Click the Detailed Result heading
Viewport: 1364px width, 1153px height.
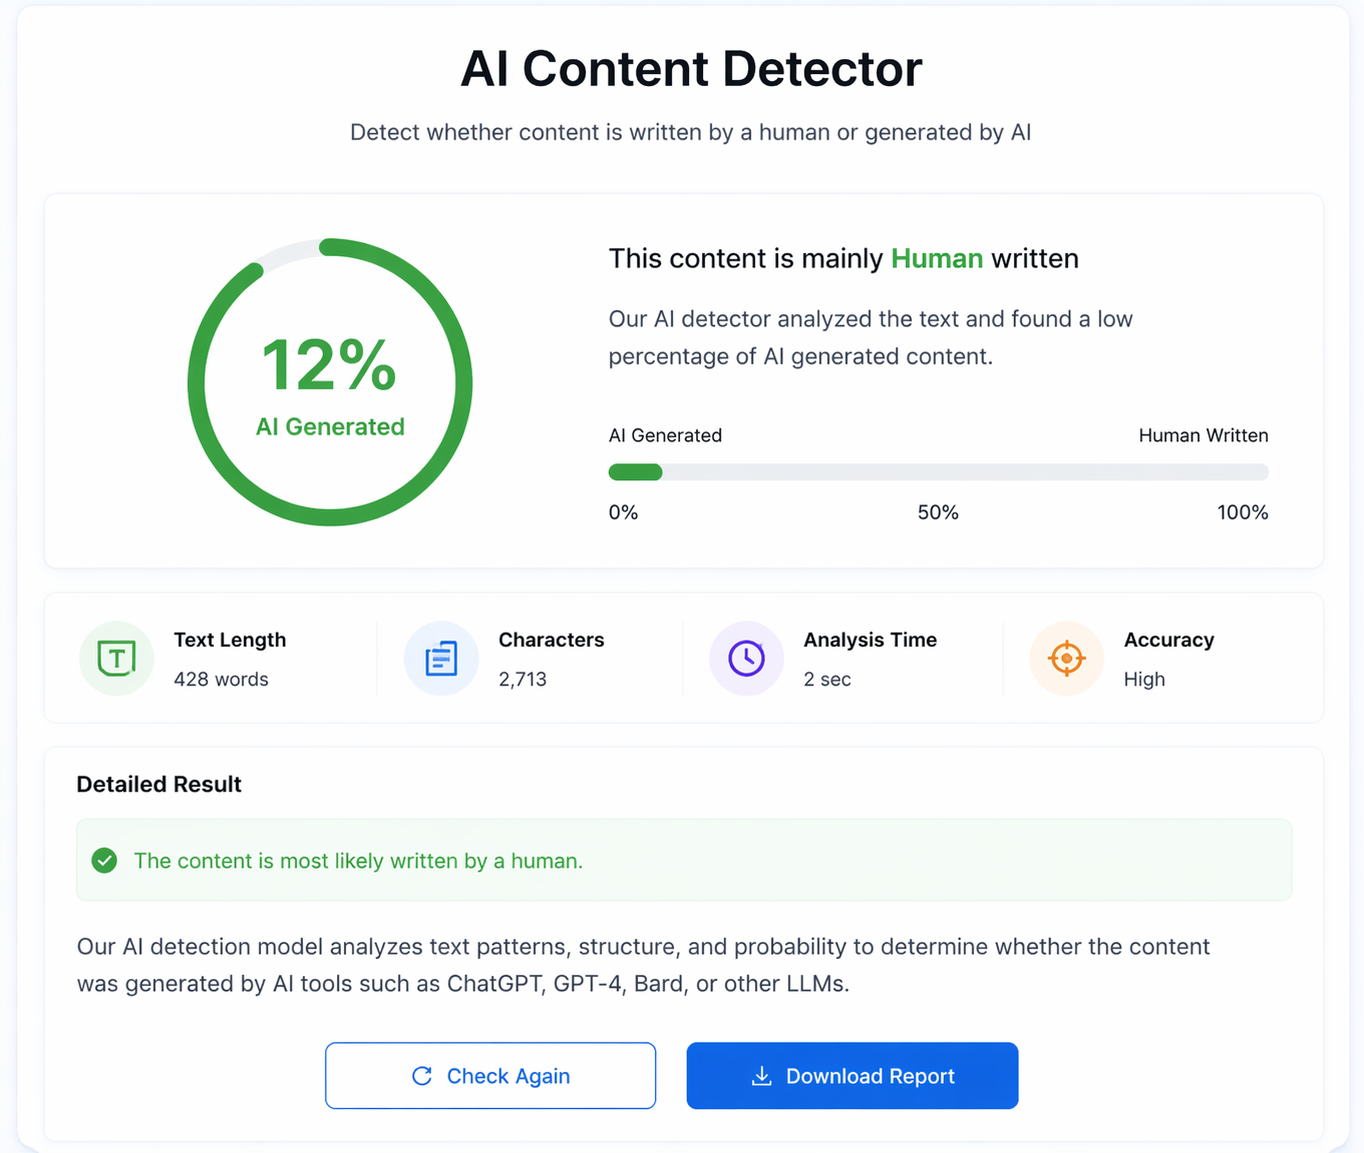tap(159, 785)
